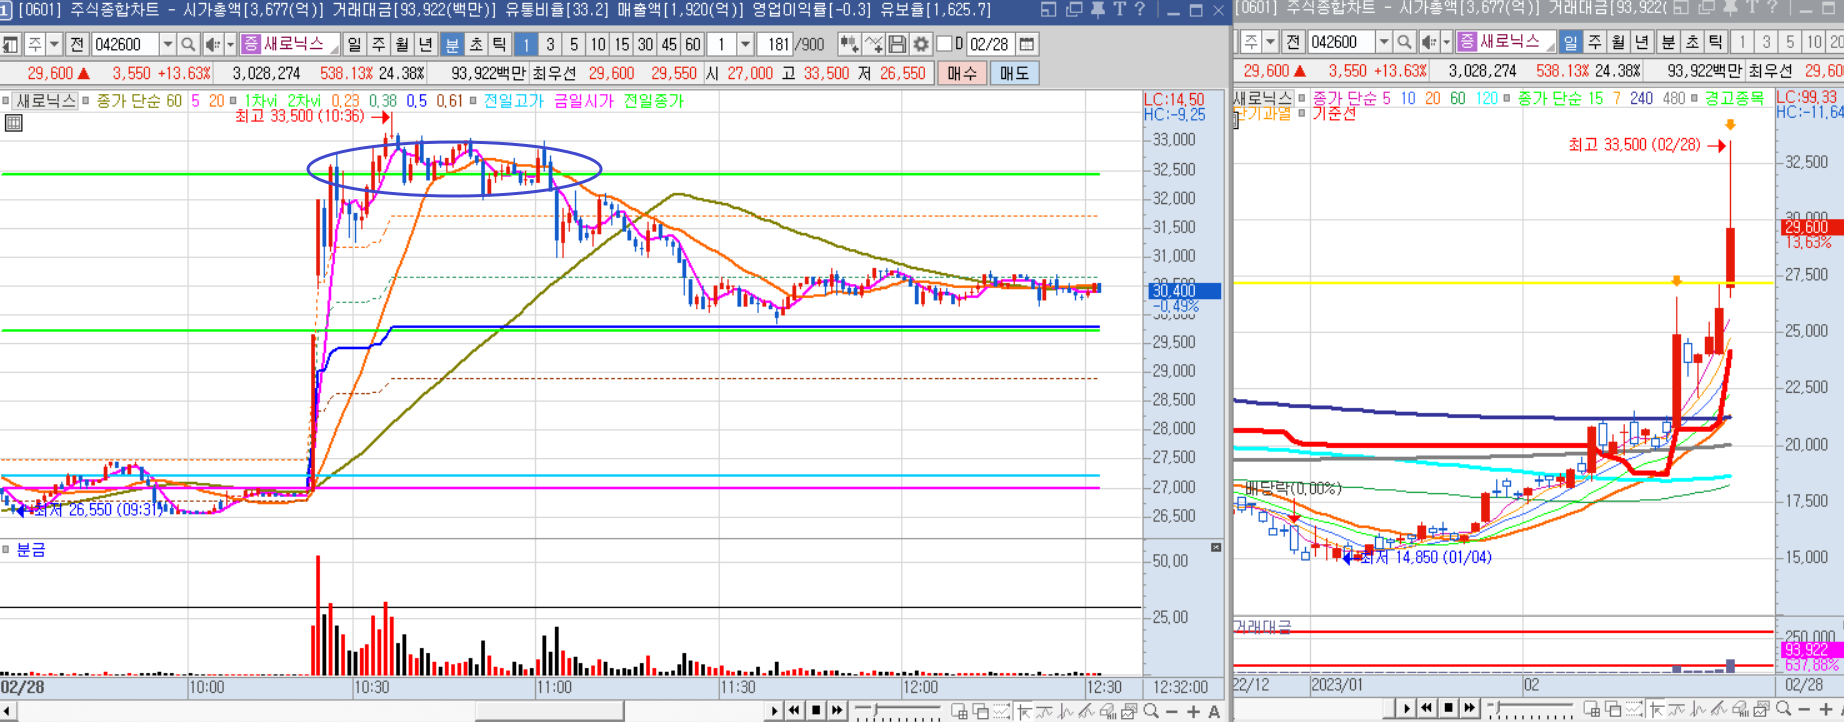Expand speaker options dropdown arrow, right chart
The image size is (1844, 722).
click(x=1446, y=42)
